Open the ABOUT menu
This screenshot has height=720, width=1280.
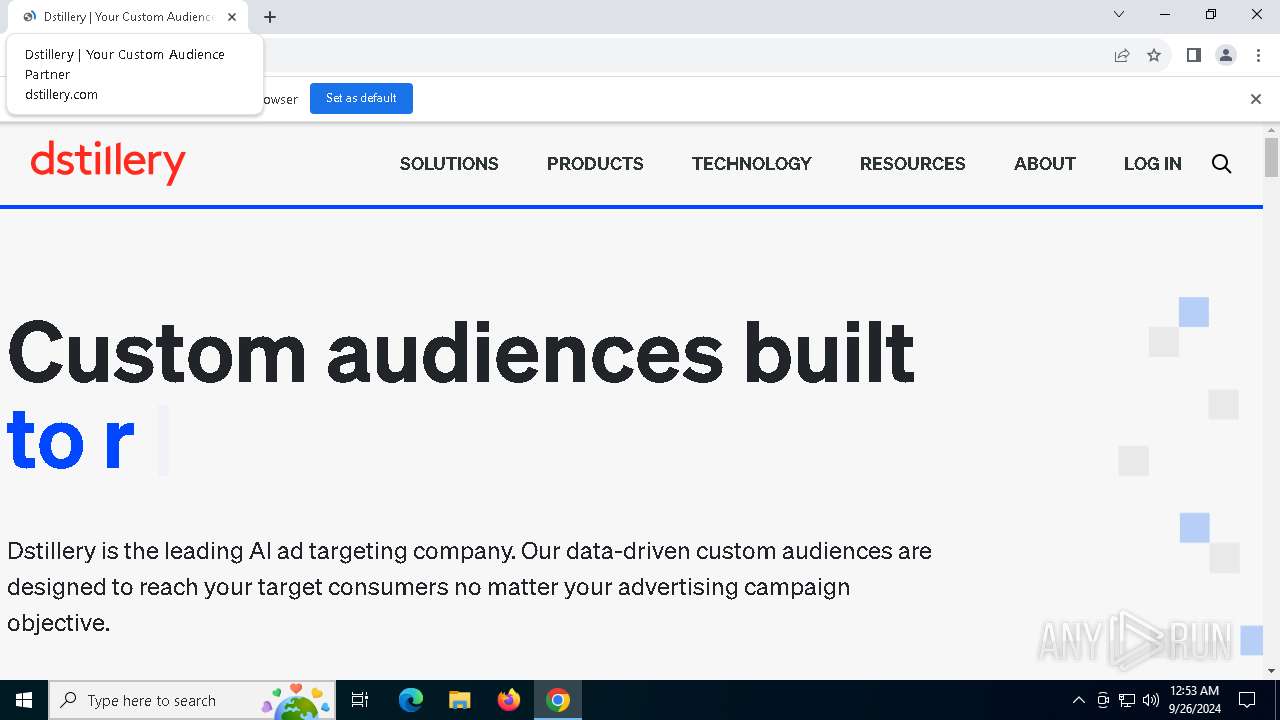coord(1045,164)
